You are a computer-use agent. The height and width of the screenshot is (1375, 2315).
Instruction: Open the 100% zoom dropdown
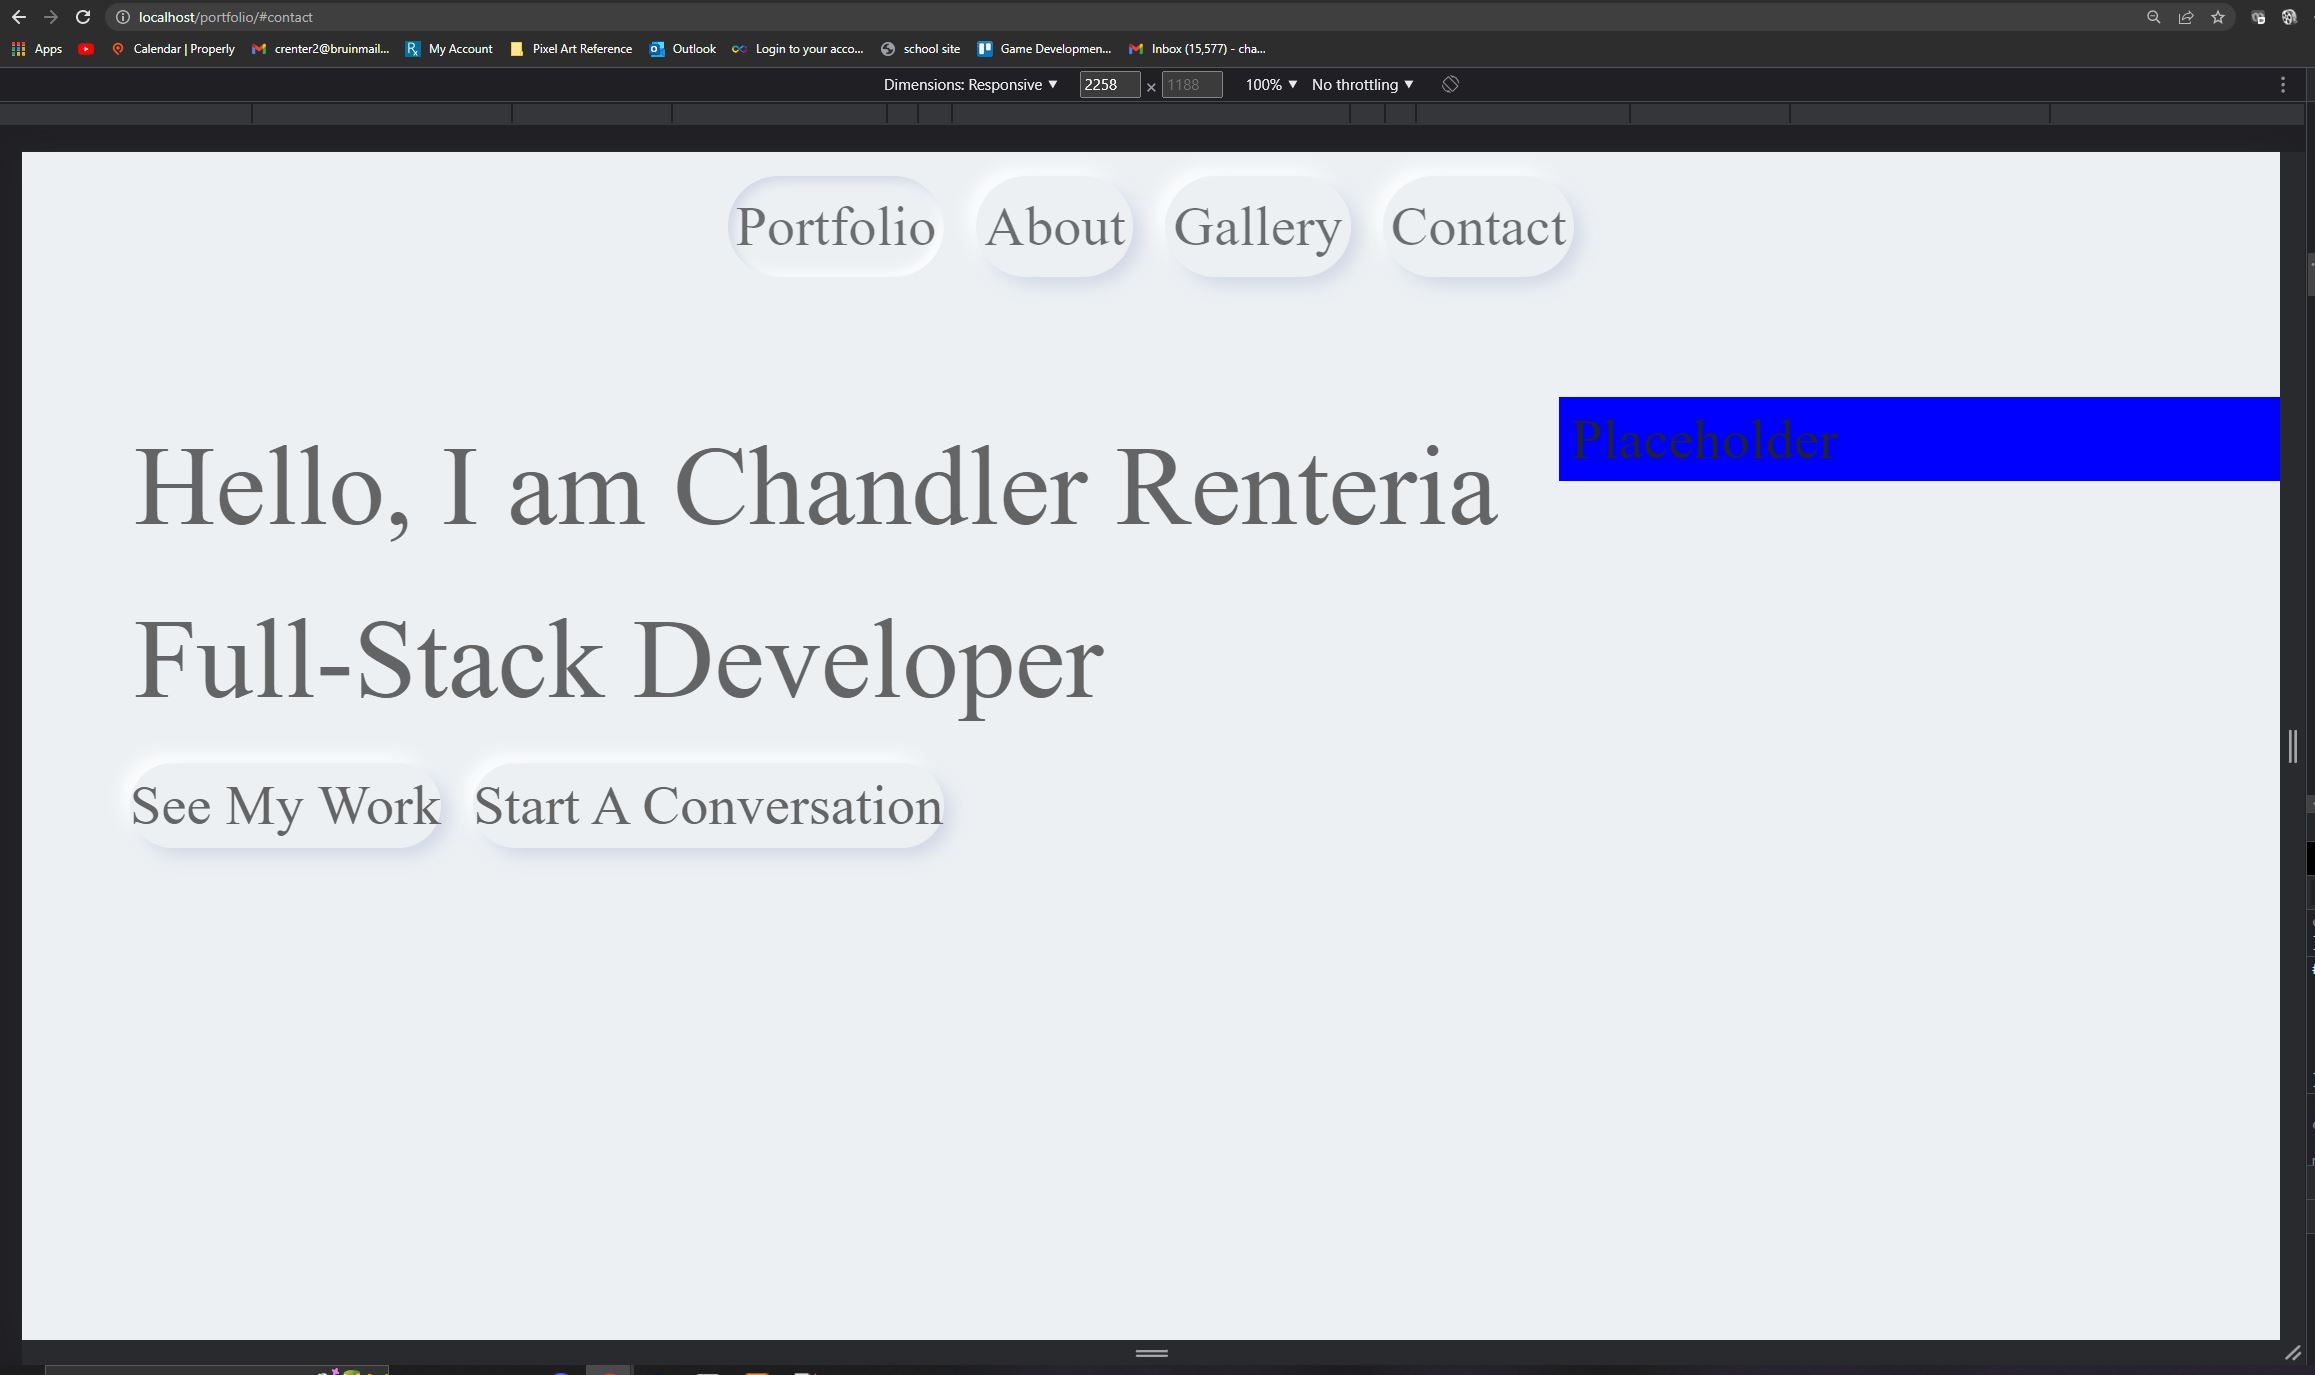pyautogui.click(x=1271, y=85)
